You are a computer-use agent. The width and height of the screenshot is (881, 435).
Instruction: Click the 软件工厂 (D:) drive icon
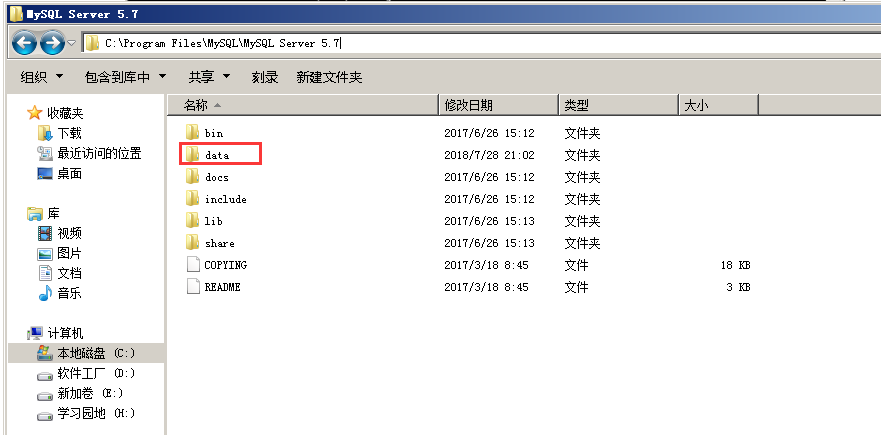[x=45, y=374]
